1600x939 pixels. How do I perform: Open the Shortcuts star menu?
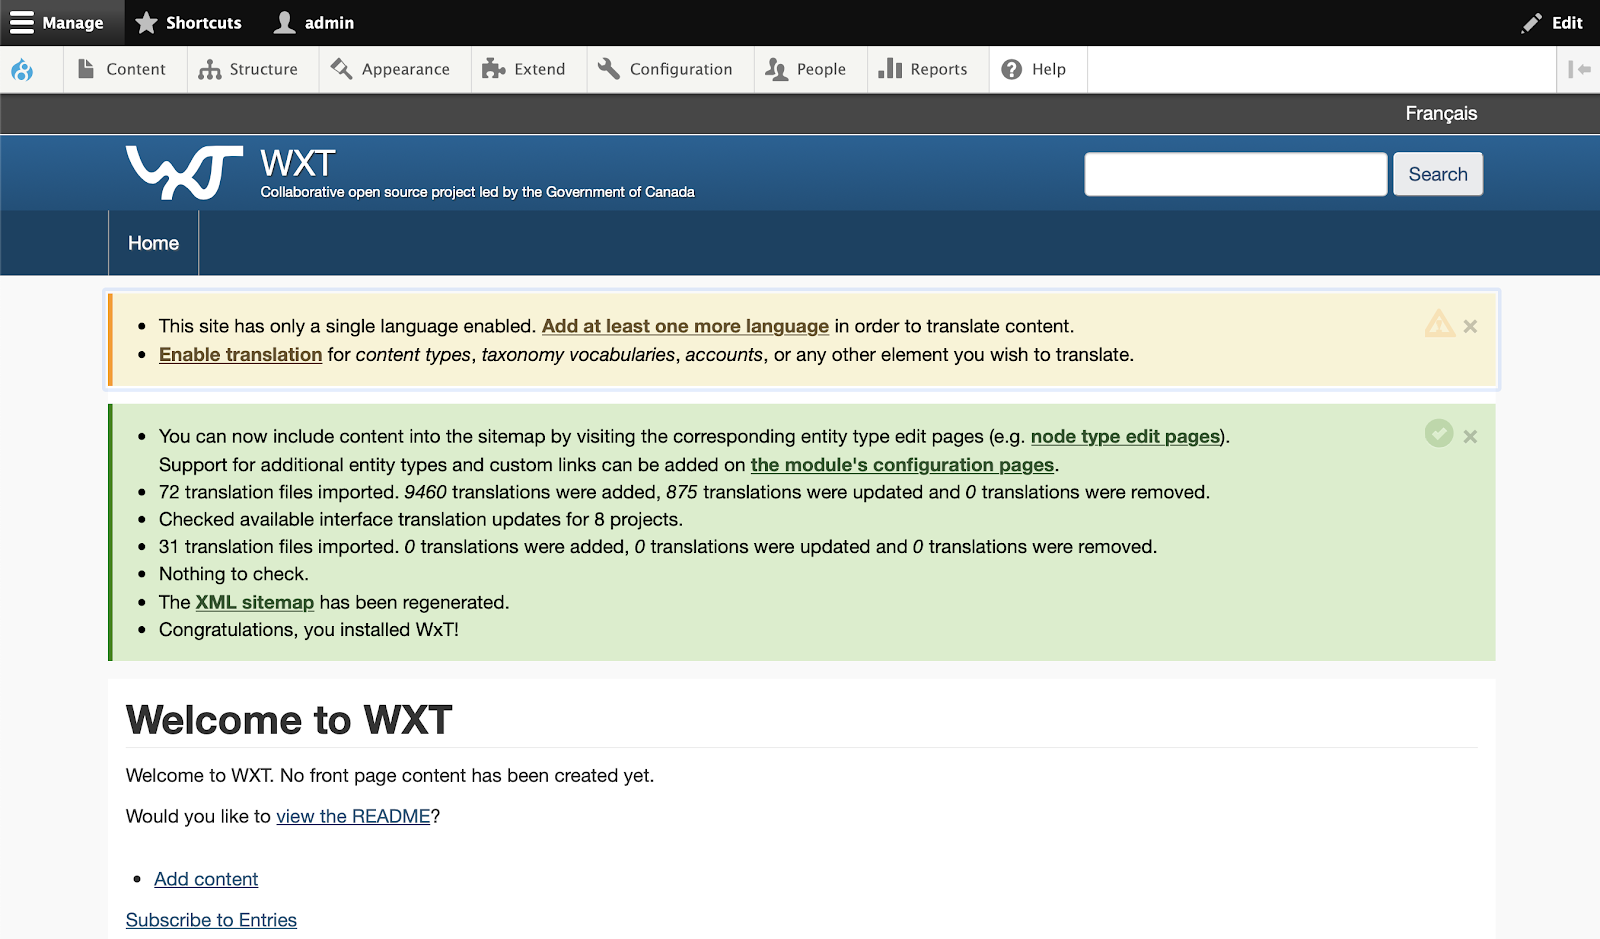click(189, 22)
